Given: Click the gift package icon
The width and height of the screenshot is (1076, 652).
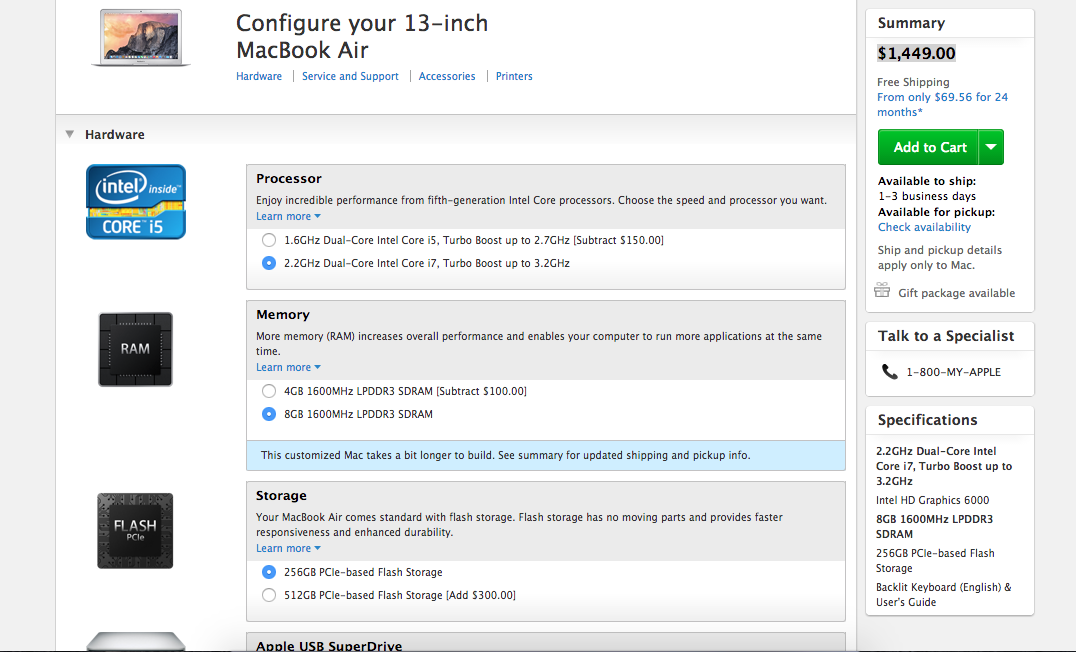Looking at the screenshot, I should (882, 290).
